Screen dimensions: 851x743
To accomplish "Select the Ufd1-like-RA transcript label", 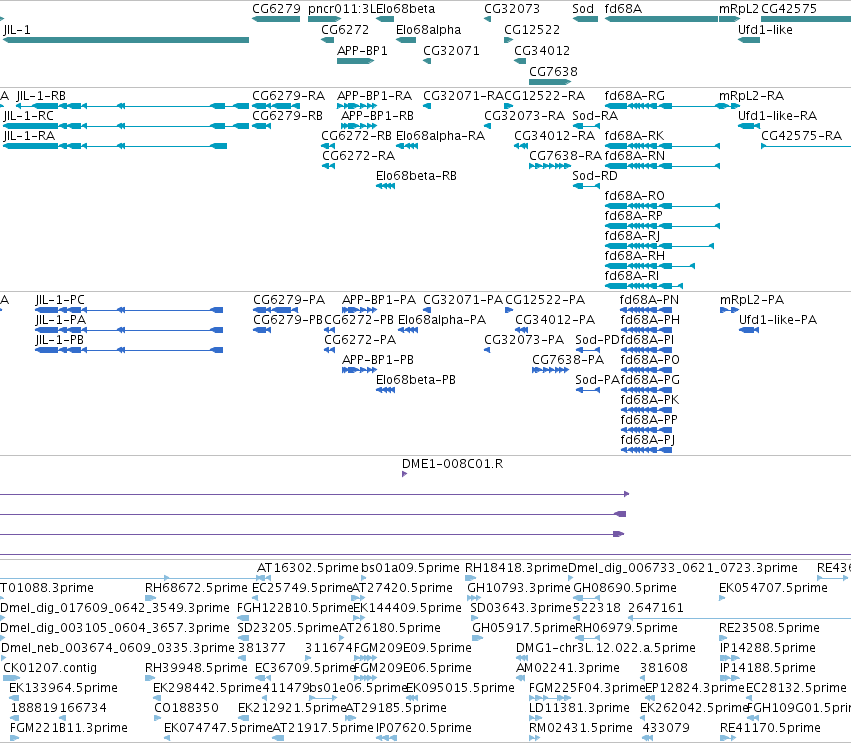I will click(777, 116).
